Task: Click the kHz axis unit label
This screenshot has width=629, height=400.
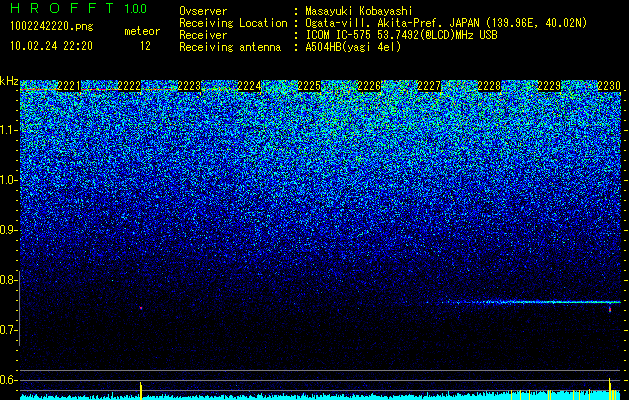Action: (x=9, y=81)
